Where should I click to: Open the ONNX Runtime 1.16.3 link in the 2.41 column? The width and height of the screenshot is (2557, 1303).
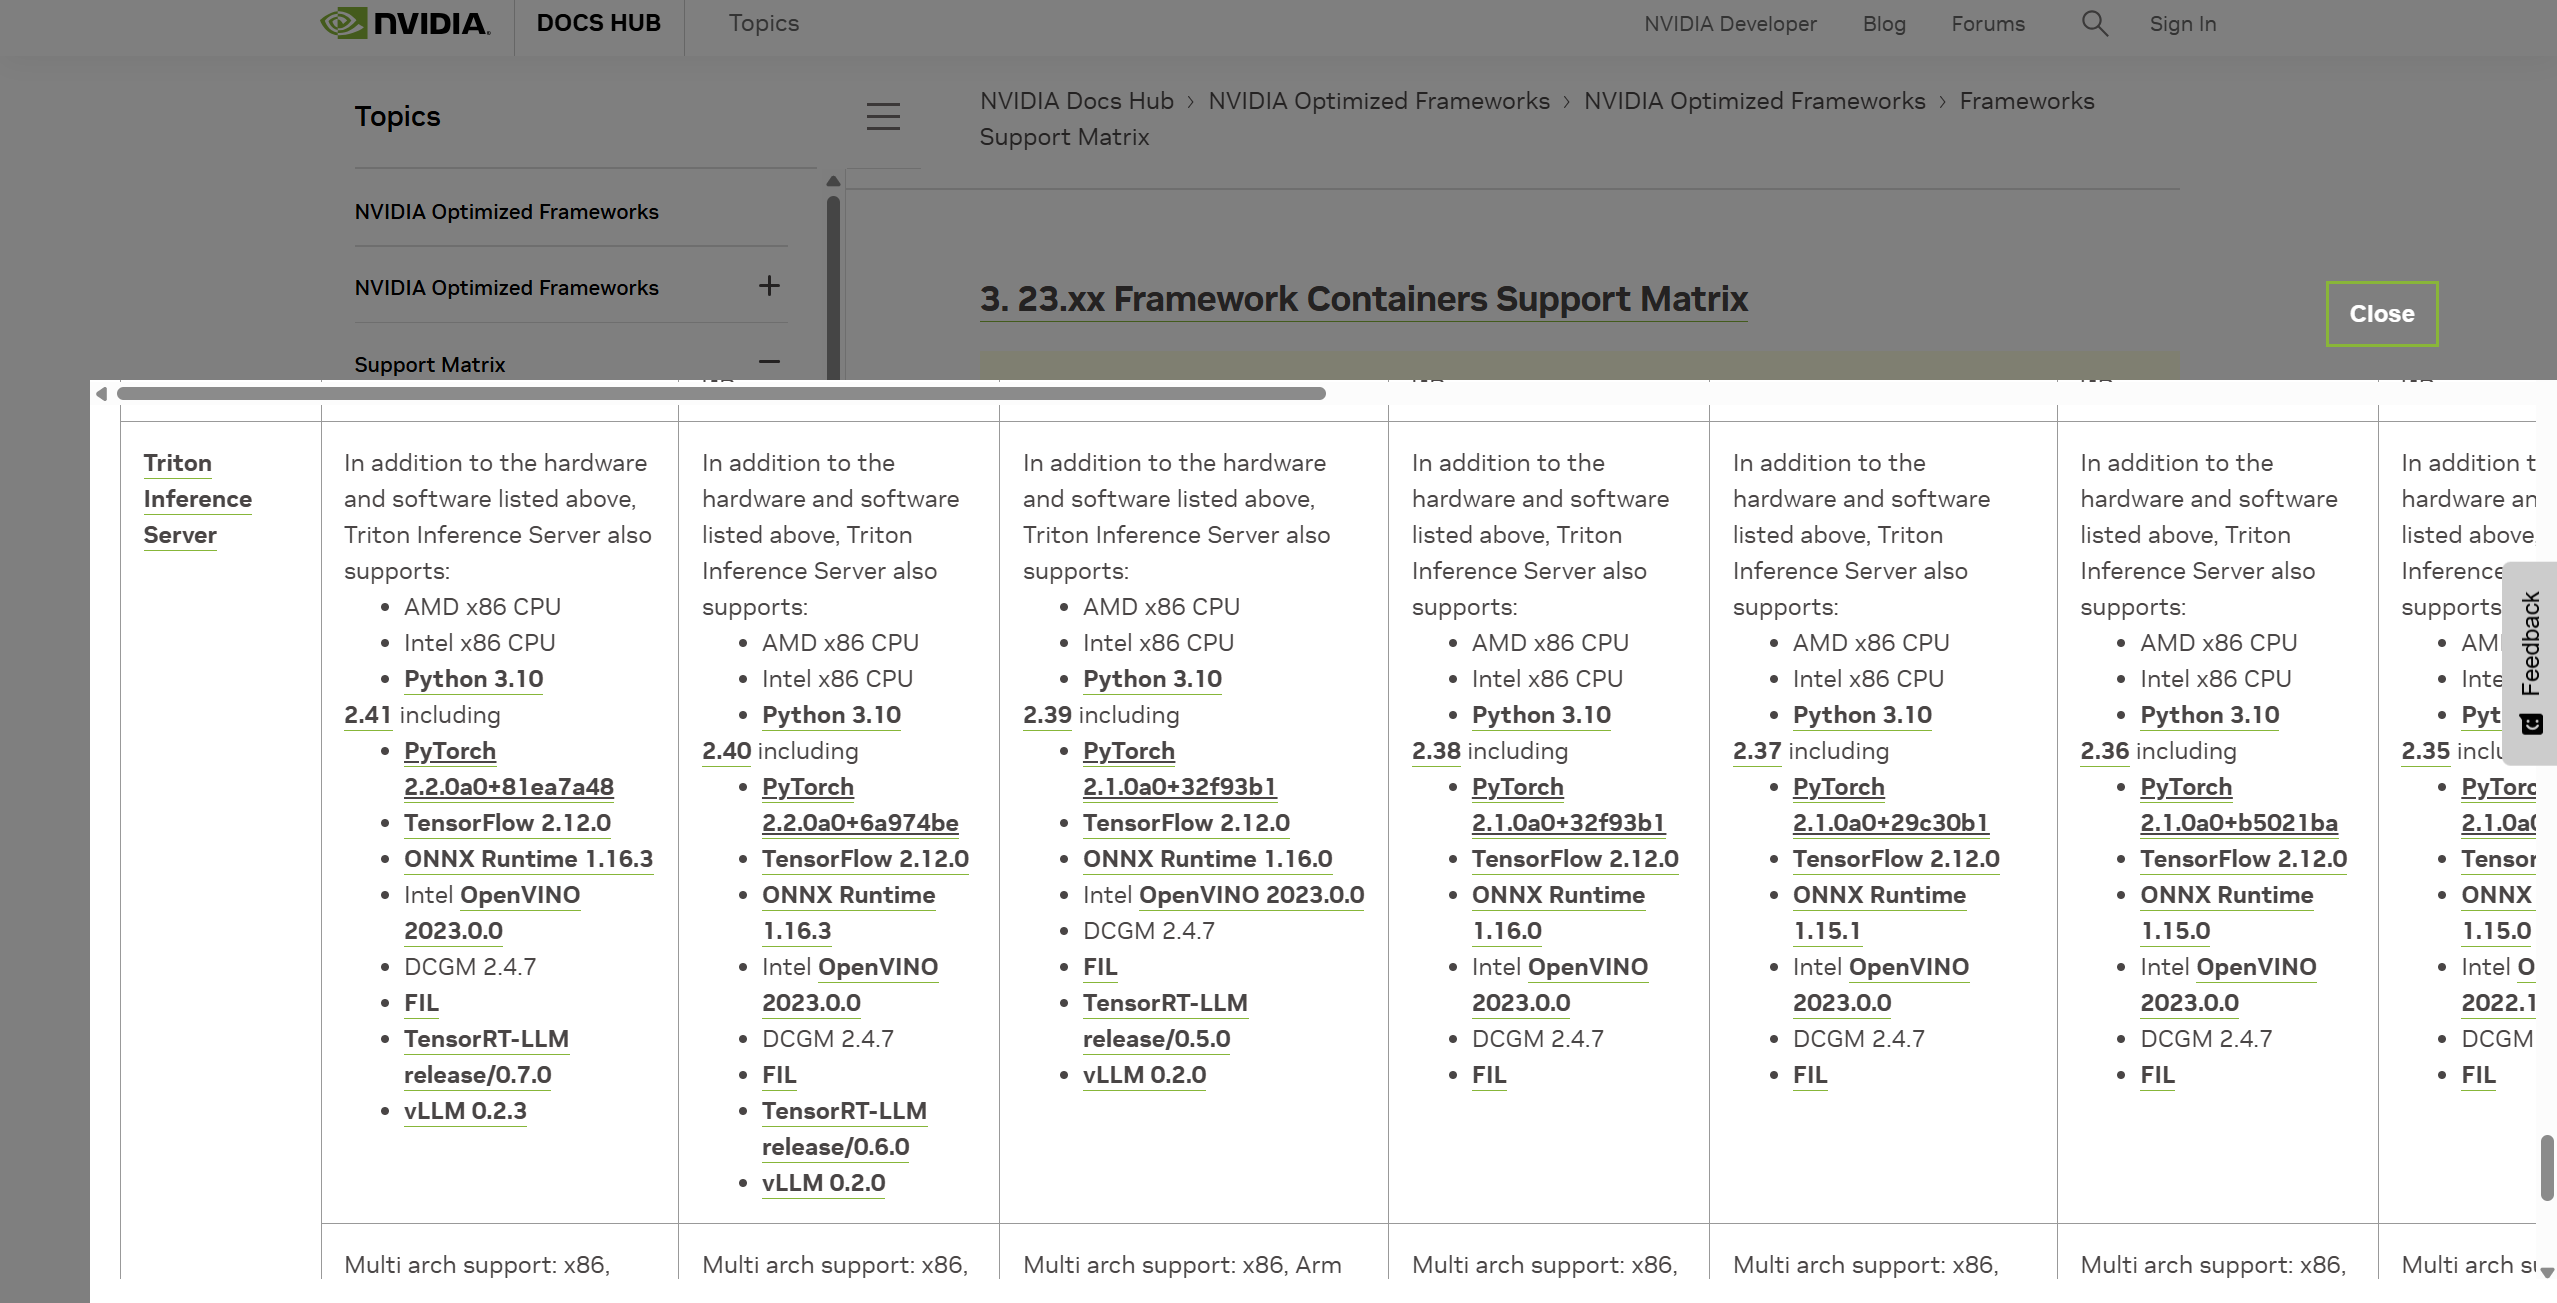(x=527, y=859)
